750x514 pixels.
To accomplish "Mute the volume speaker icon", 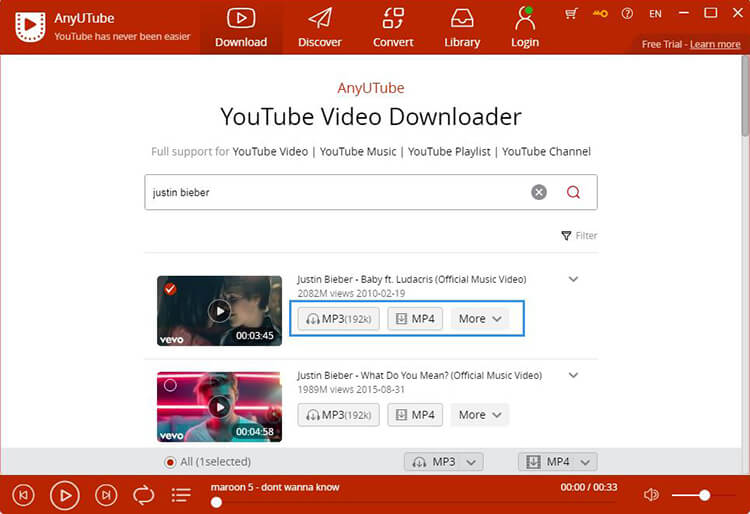I will (x=651, y=494).
